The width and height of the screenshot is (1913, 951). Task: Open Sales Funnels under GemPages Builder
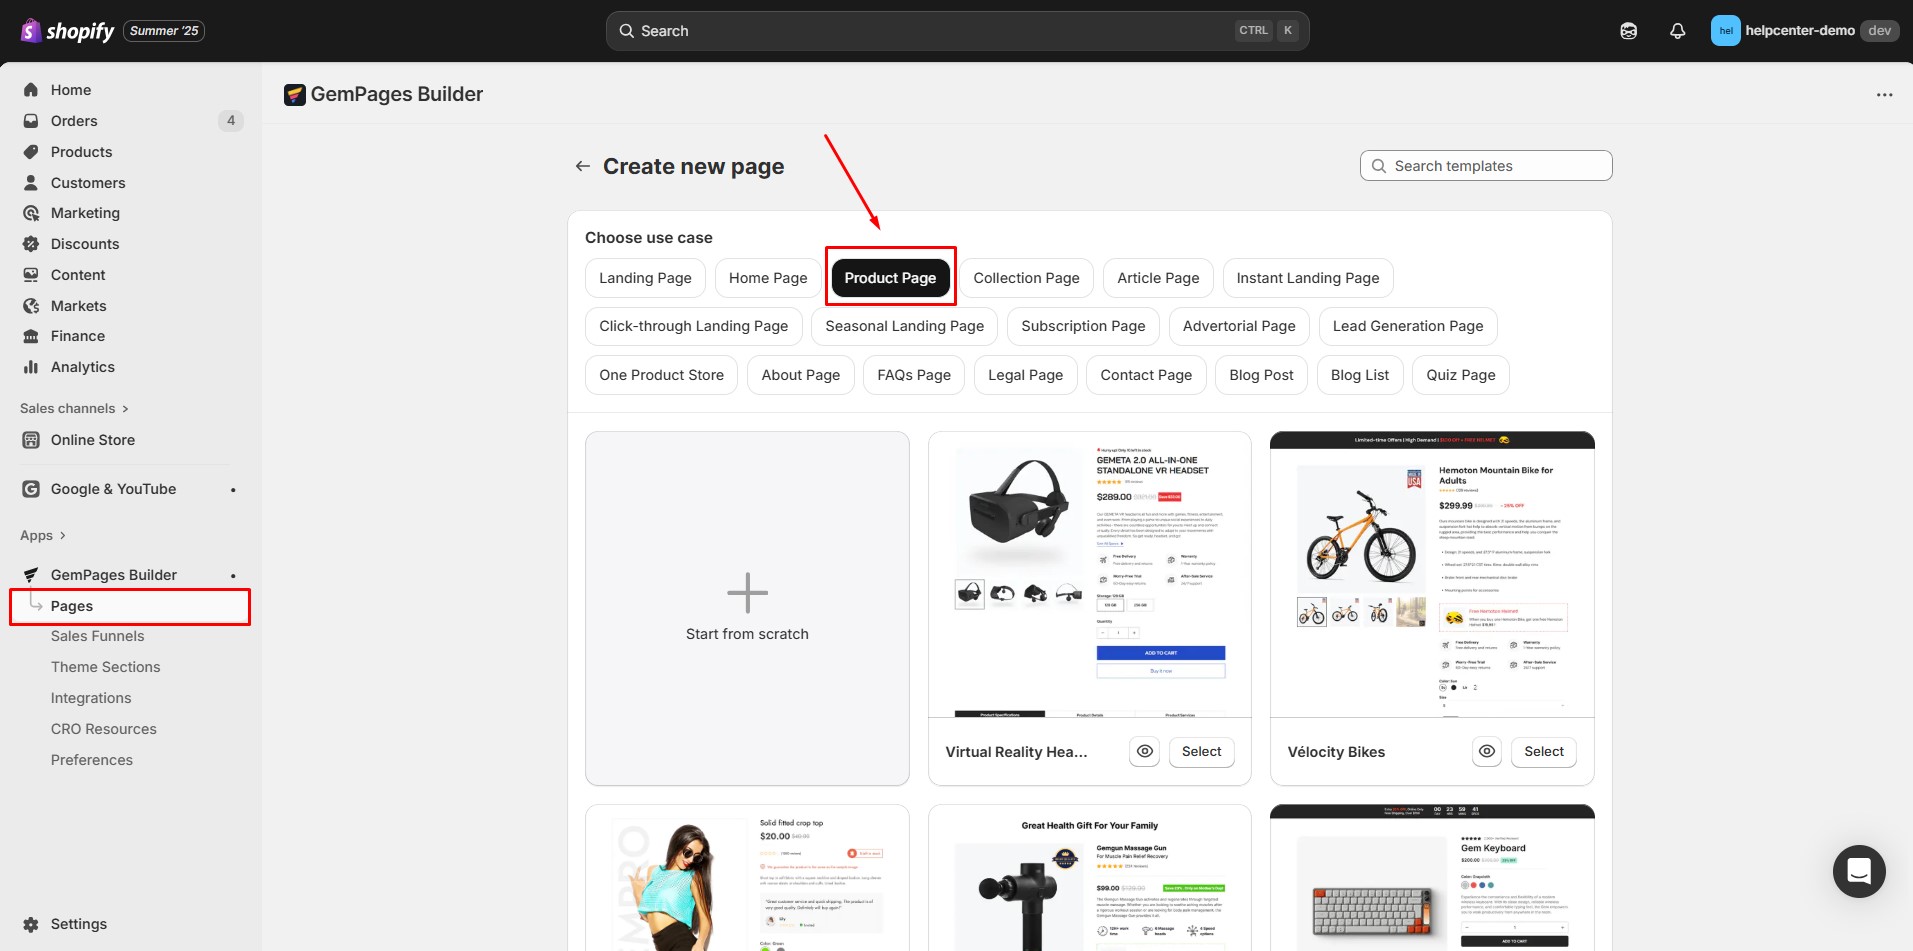click(x=98, y=636)
